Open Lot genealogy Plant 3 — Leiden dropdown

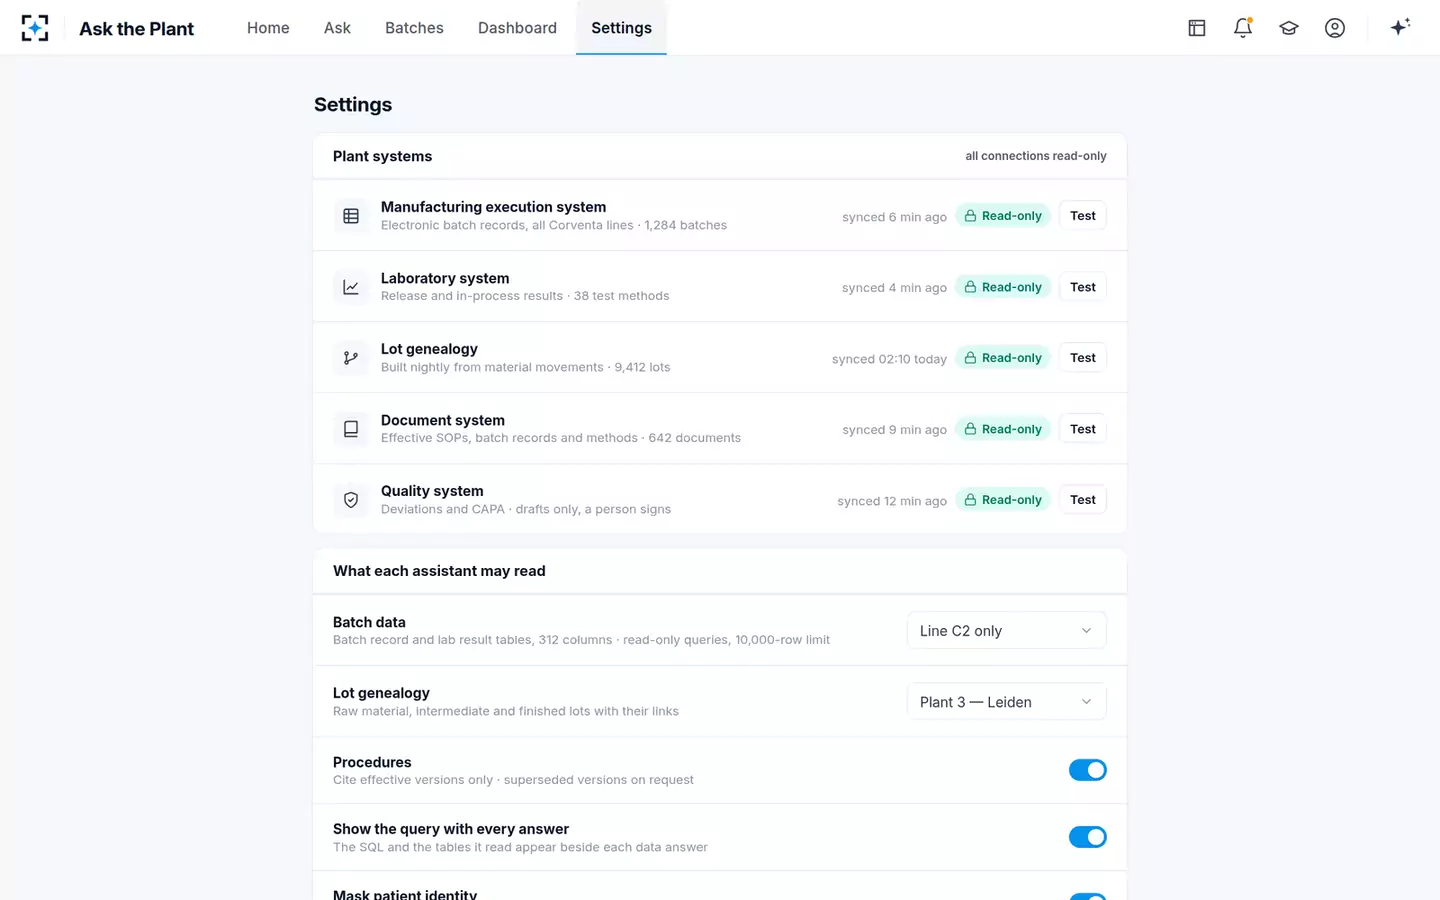click(x=1007, y=702)
